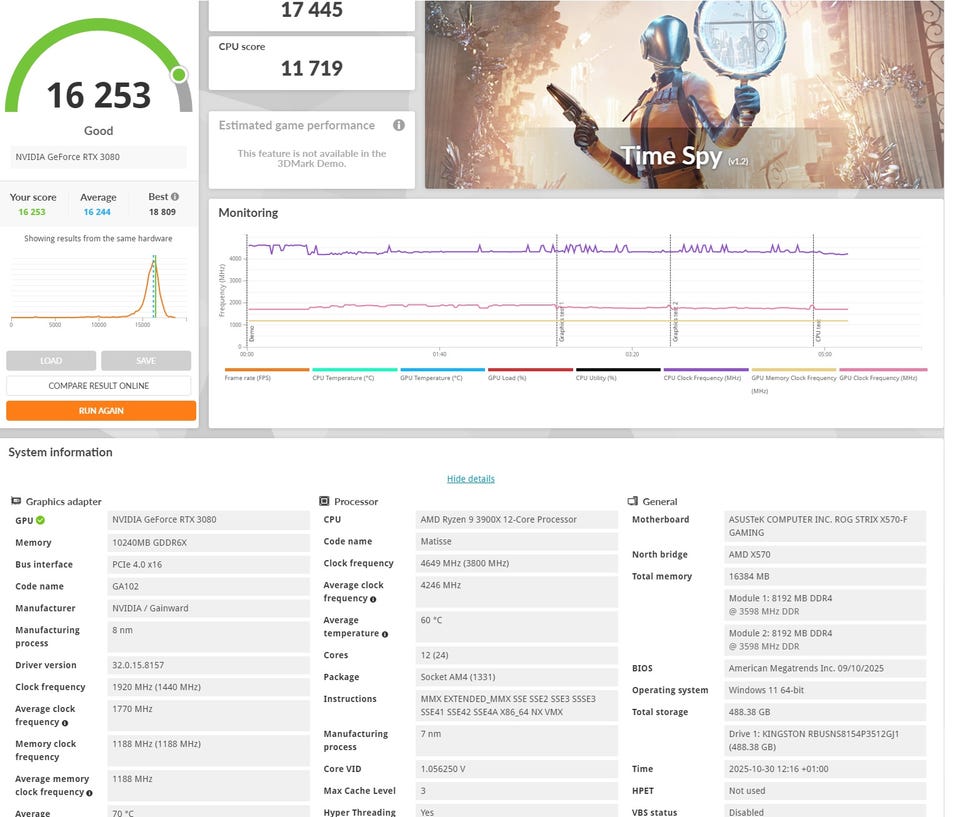The width and height of the screenshot is (960, 817).
Task: Click Average score value 16 244
Action: 97,212
